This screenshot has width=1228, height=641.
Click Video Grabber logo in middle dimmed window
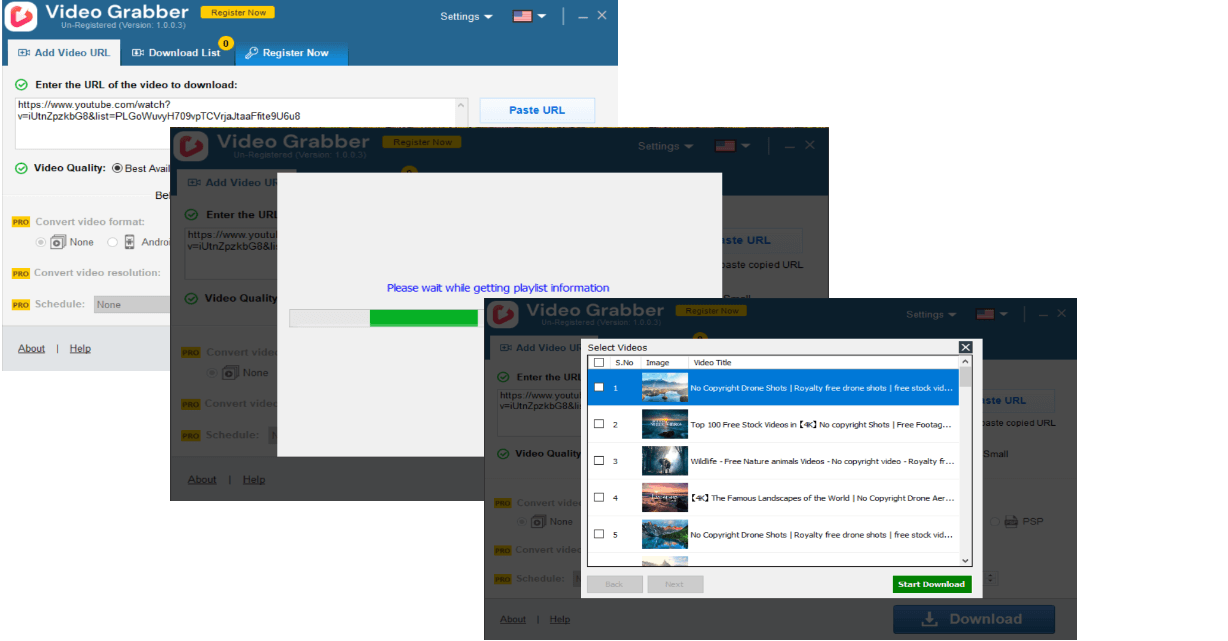(191, 145)
